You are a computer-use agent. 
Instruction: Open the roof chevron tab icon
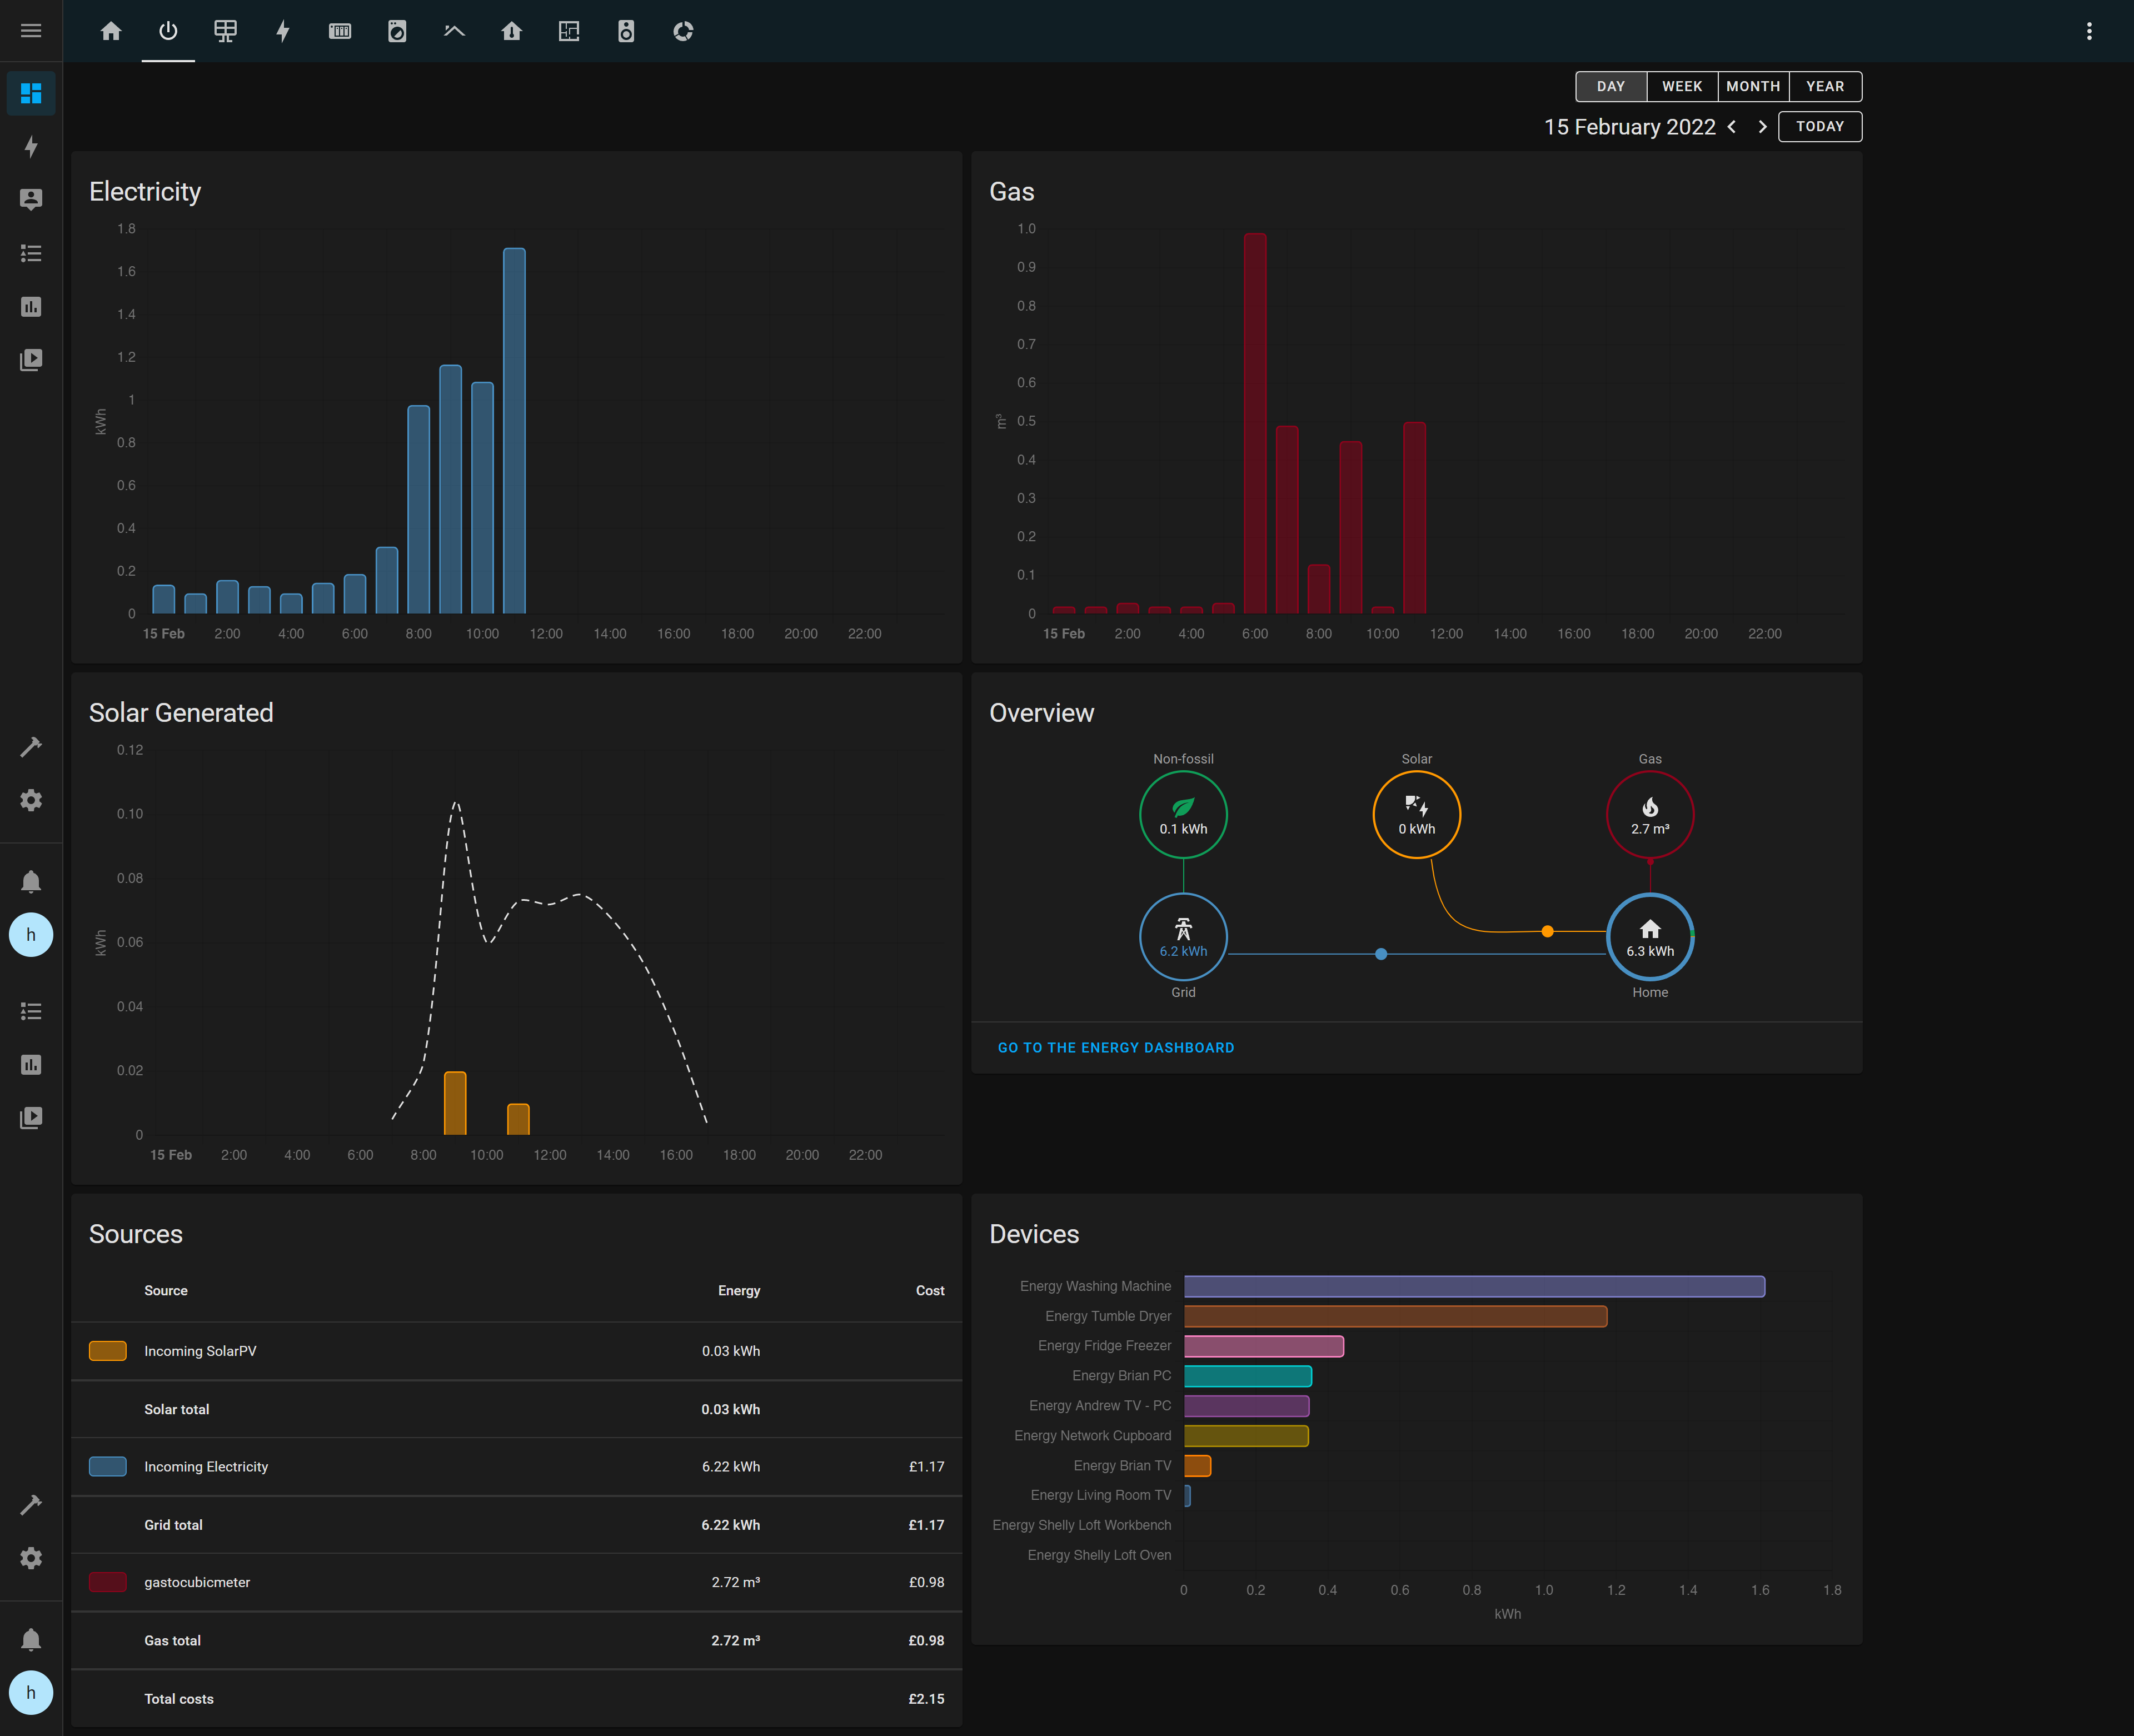pyautogui.click(x=454, y=31)
